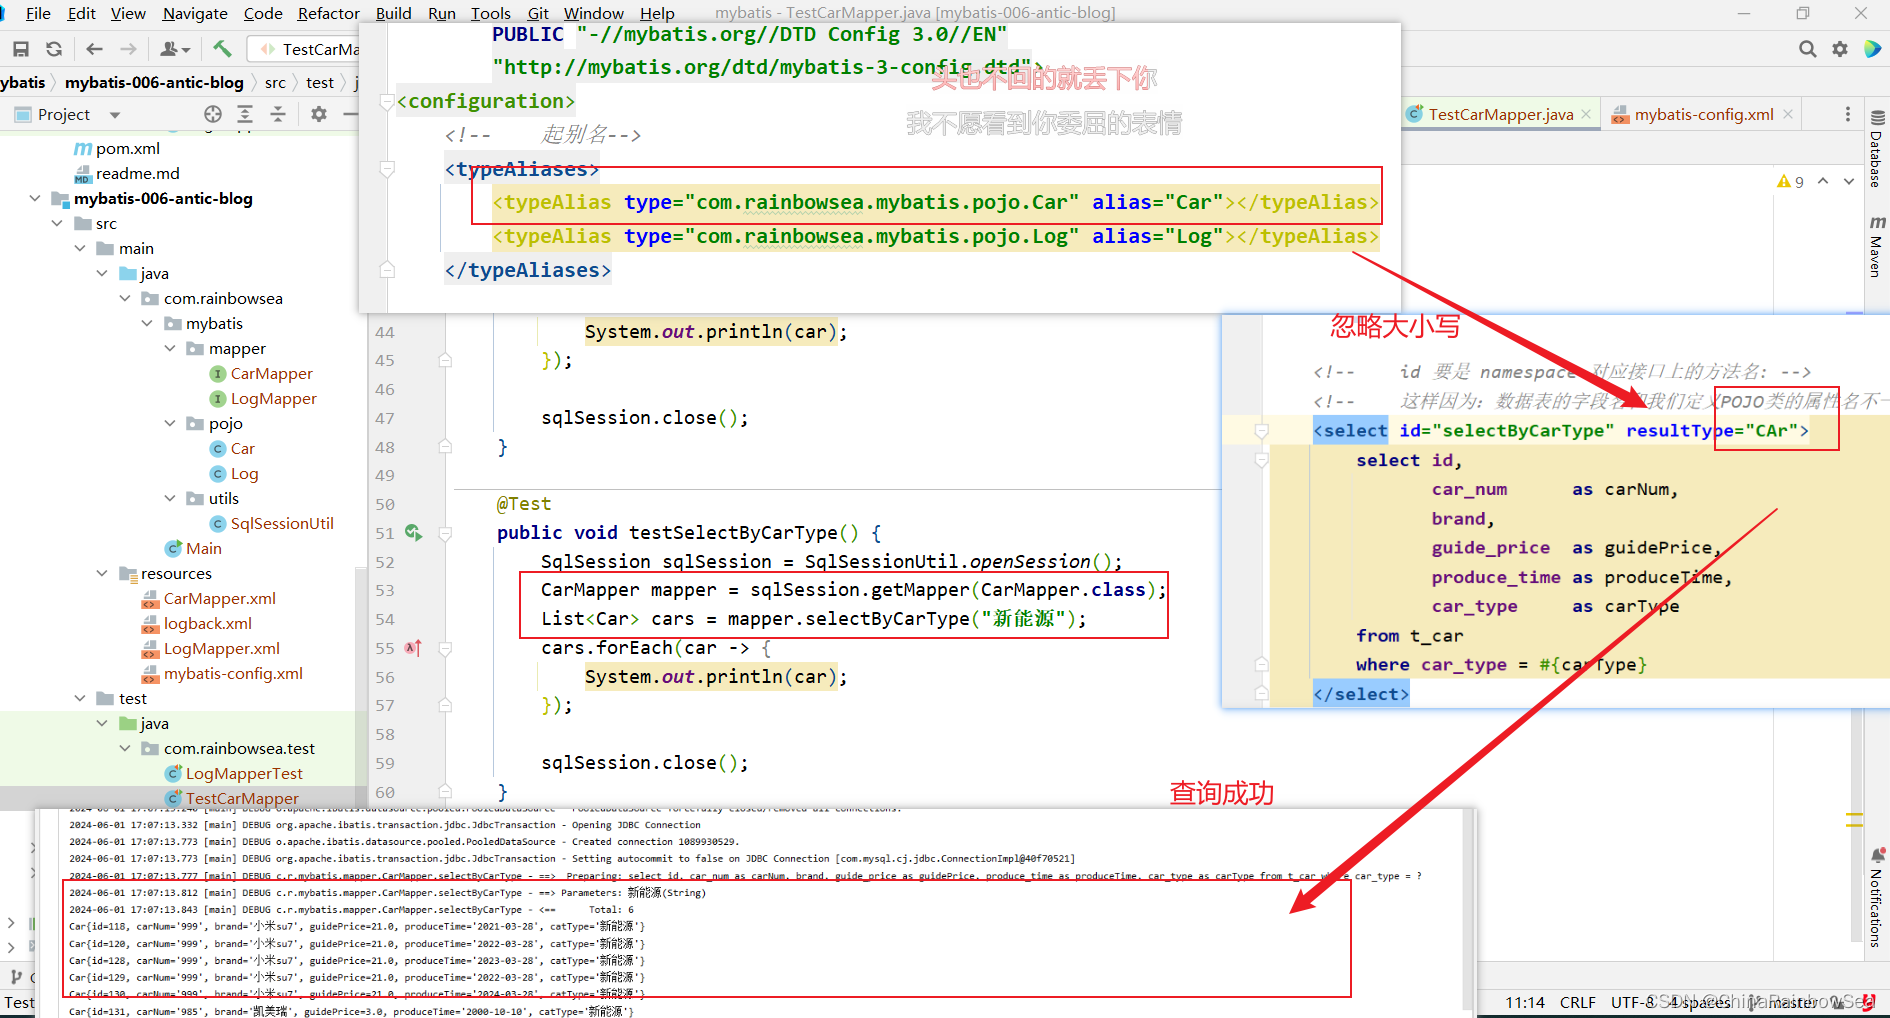
Task: Collapse the resources folder in project tree
Action: coord(102,574)
